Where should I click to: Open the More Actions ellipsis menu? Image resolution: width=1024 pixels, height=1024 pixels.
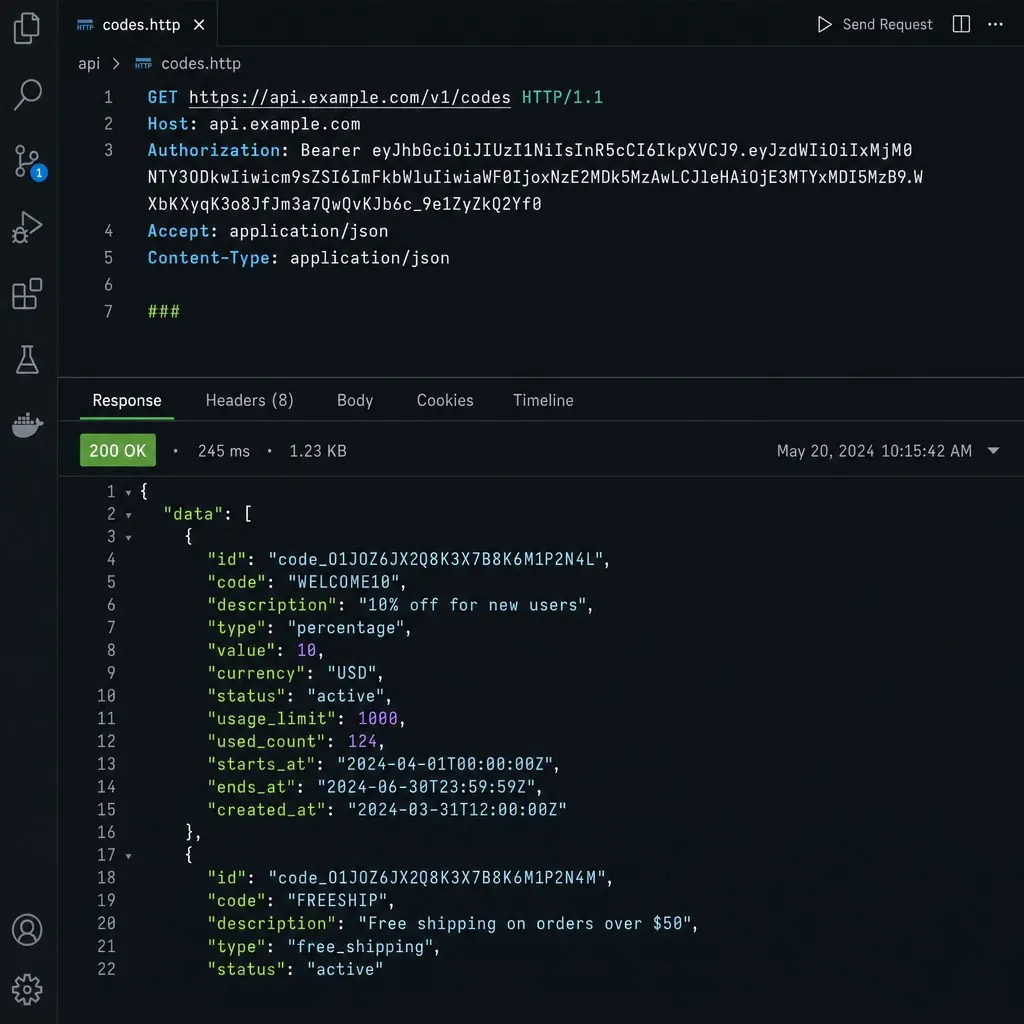click(995, 24)
